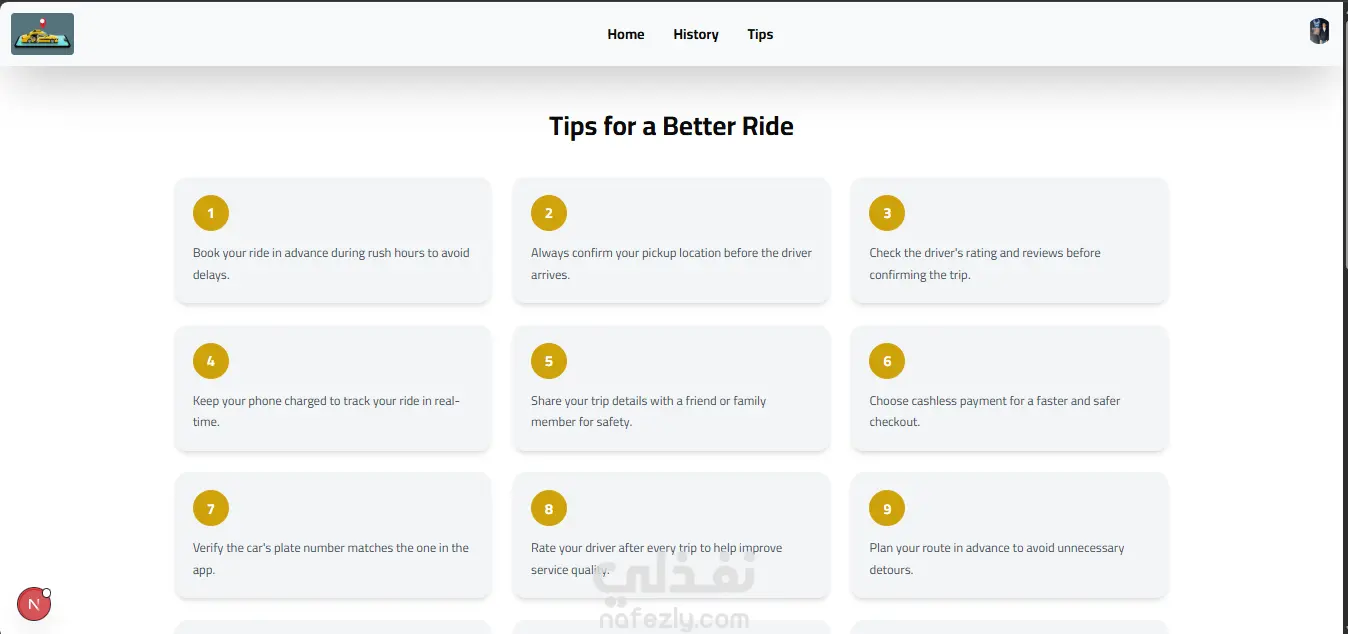Select the number 3 tip badge
This screenshot has width=1348, height=634.
(x=887, y=213)
